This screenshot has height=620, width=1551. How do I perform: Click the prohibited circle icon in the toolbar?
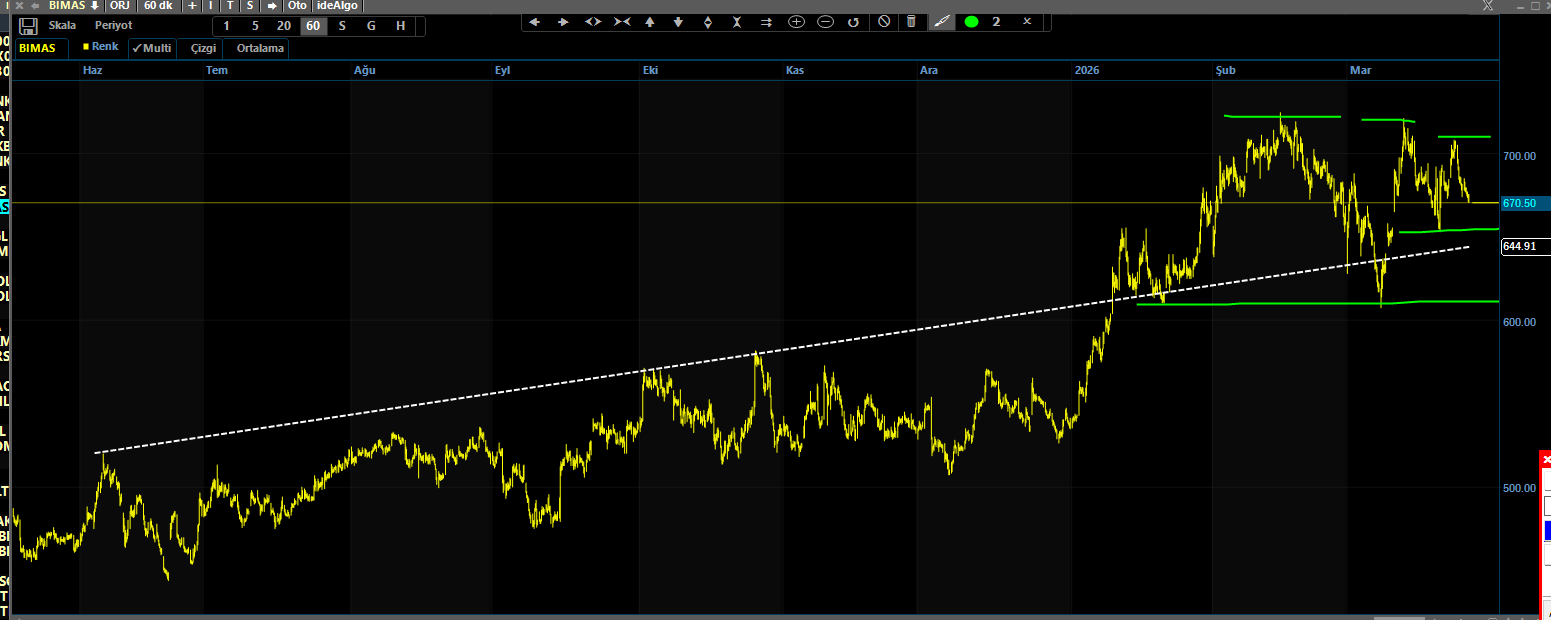coord(883,22)
